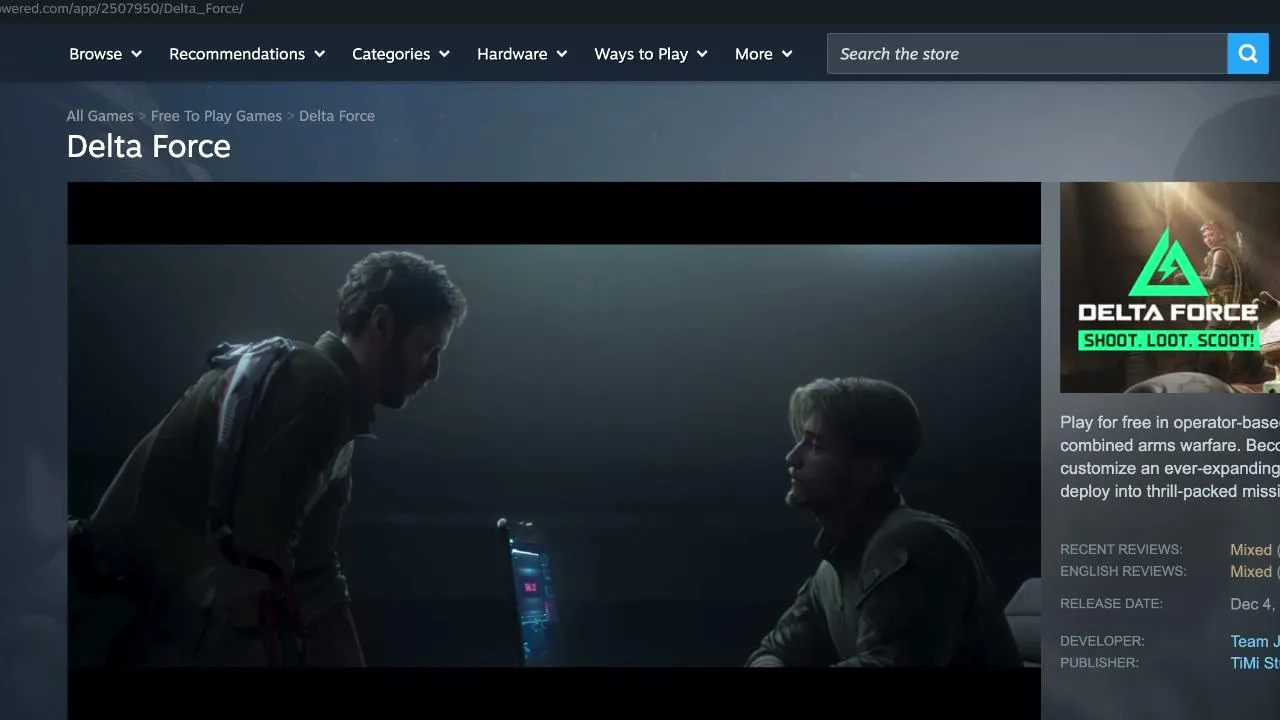Open the Browse menu

coord(106,54)
